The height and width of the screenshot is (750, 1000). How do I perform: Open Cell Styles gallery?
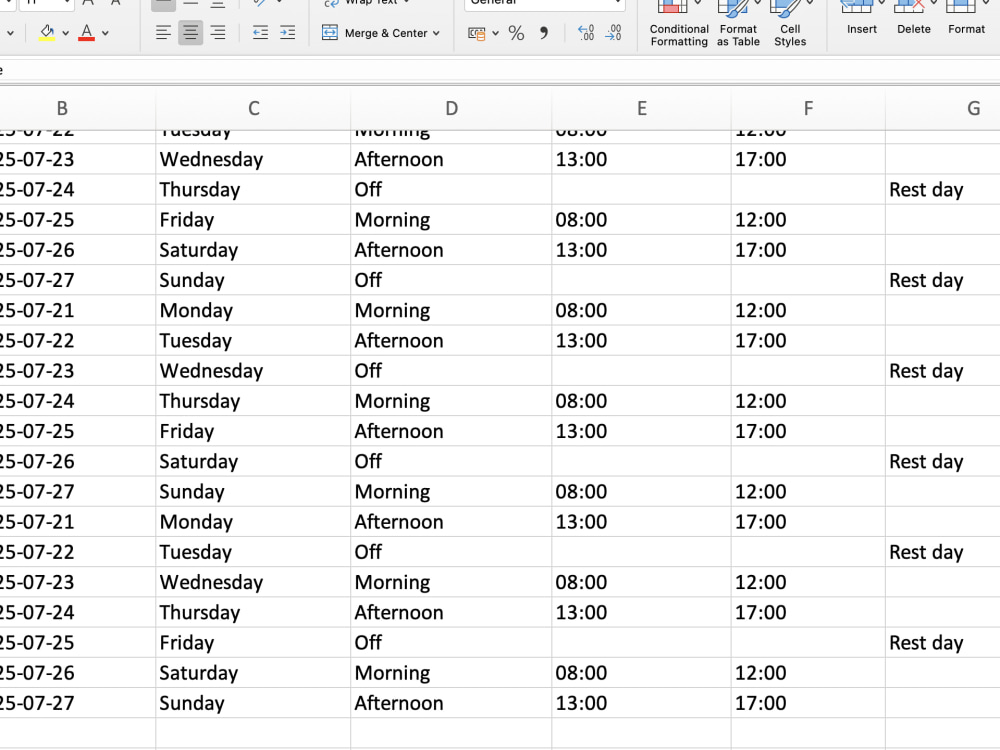(790, 24)
